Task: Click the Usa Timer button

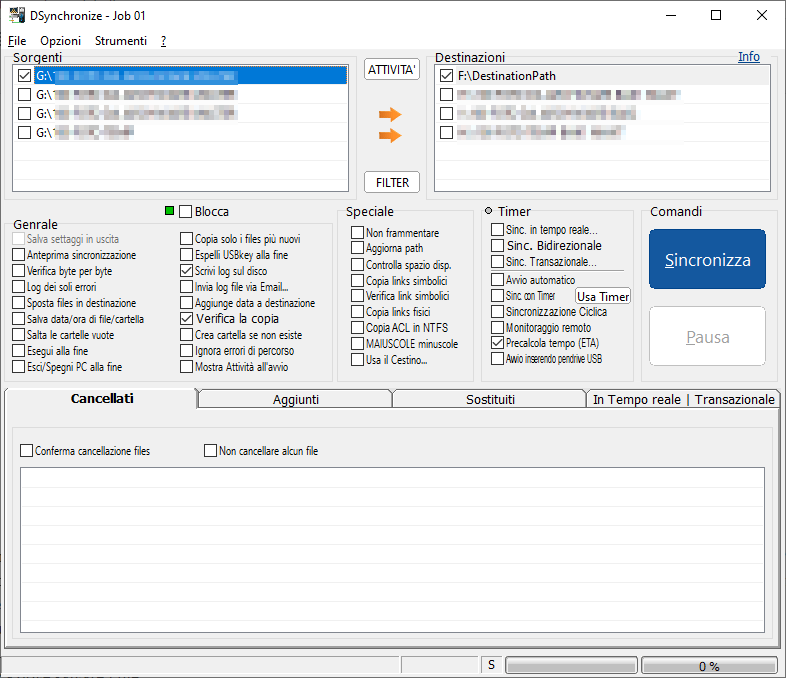Action: 603,296
